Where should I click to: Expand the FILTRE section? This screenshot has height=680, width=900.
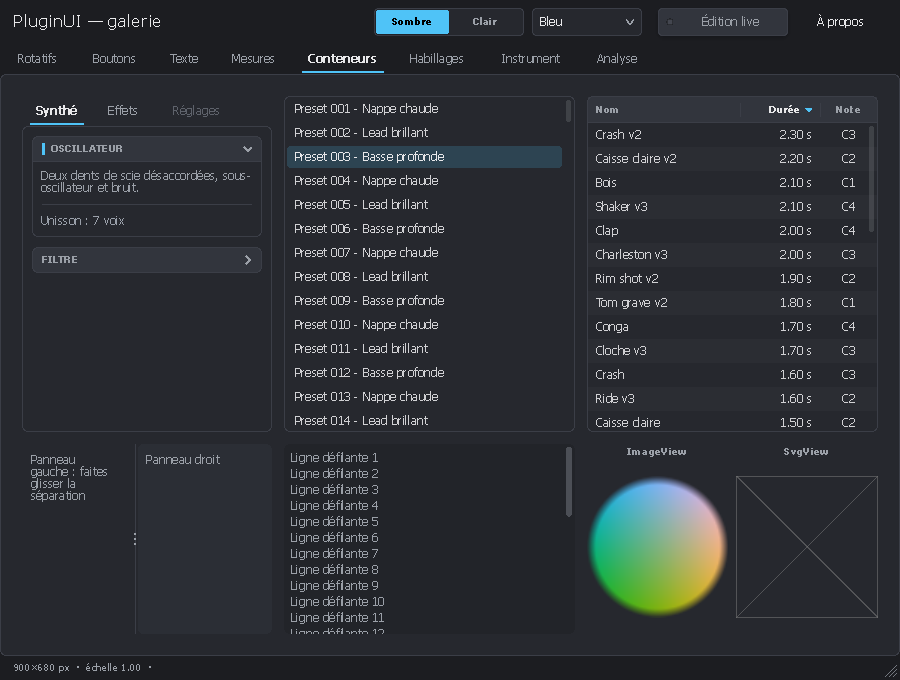pos(147,260)
